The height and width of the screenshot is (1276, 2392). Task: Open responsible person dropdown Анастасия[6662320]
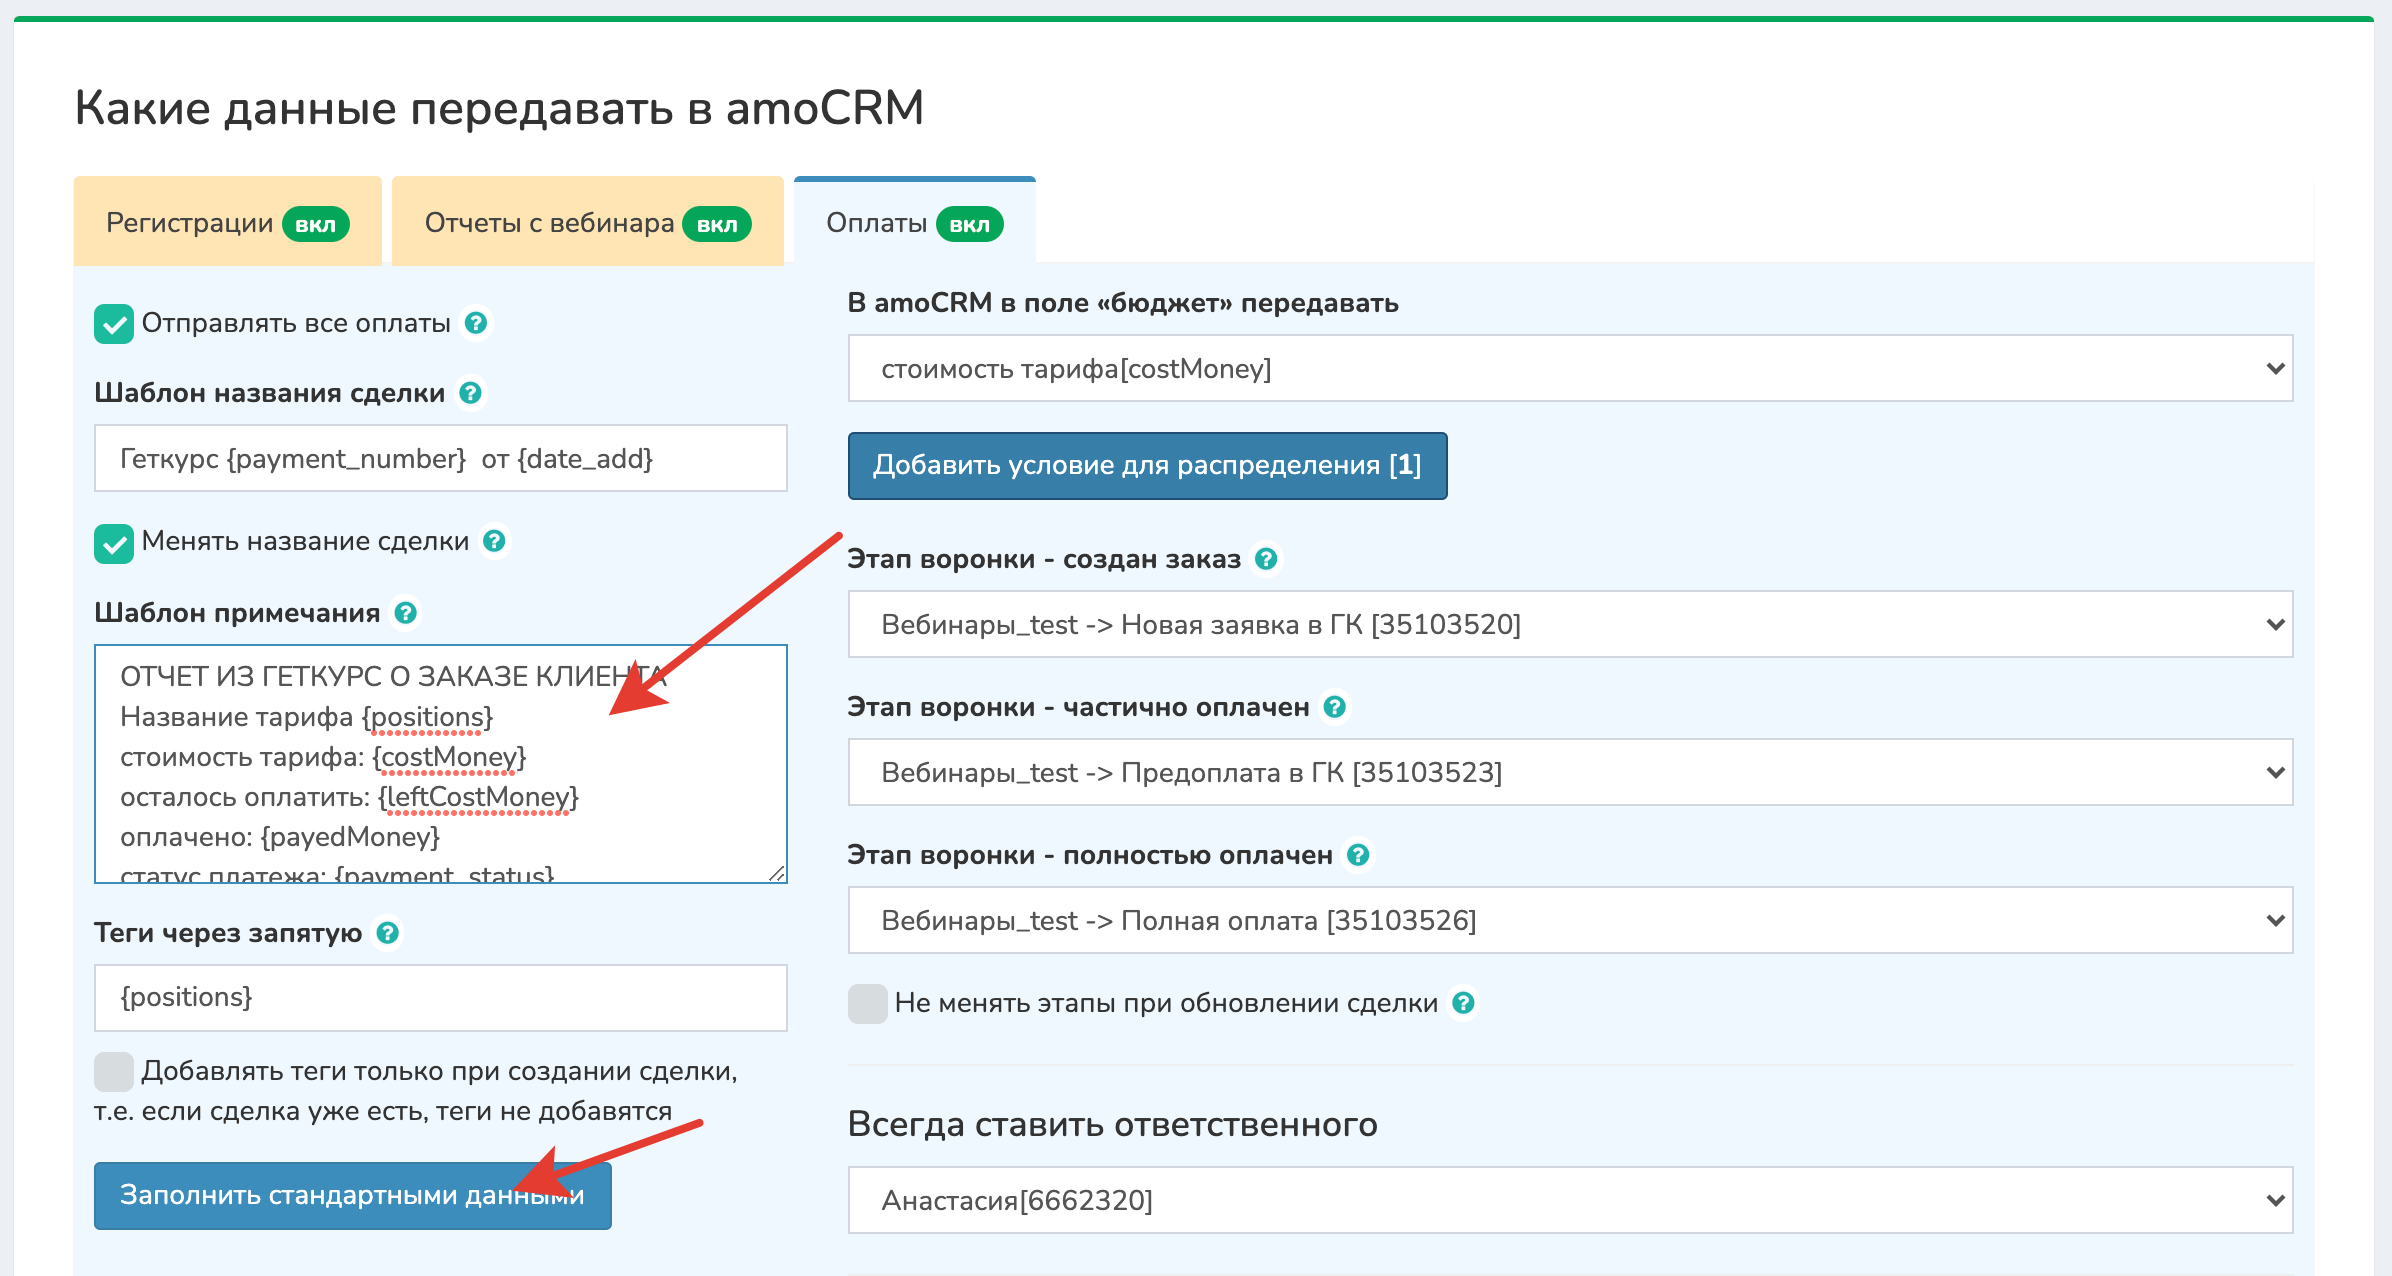(x=1570, y=1200)
